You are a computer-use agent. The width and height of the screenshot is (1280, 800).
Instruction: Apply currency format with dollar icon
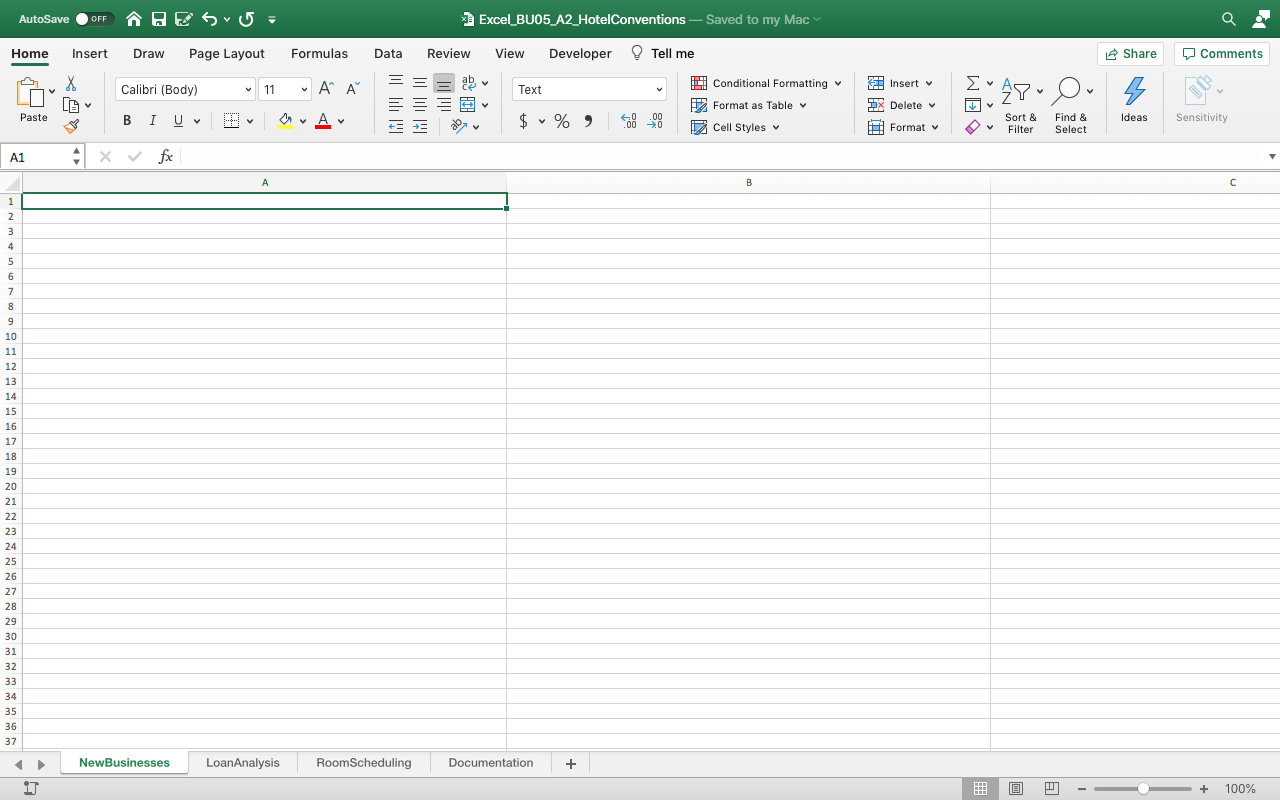click(x=523, y=121)
